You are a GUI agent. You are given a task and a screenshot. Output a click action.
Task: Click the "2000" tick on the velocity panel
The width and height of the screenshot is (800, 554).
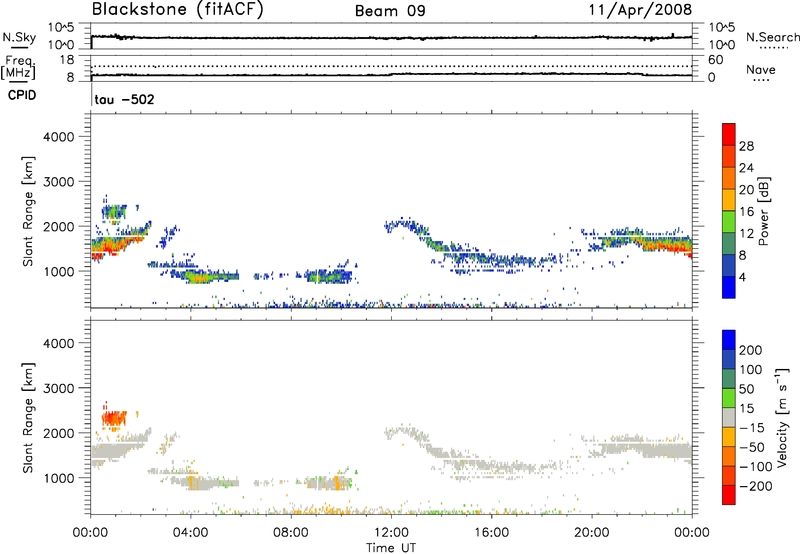(x=58, y=433)
